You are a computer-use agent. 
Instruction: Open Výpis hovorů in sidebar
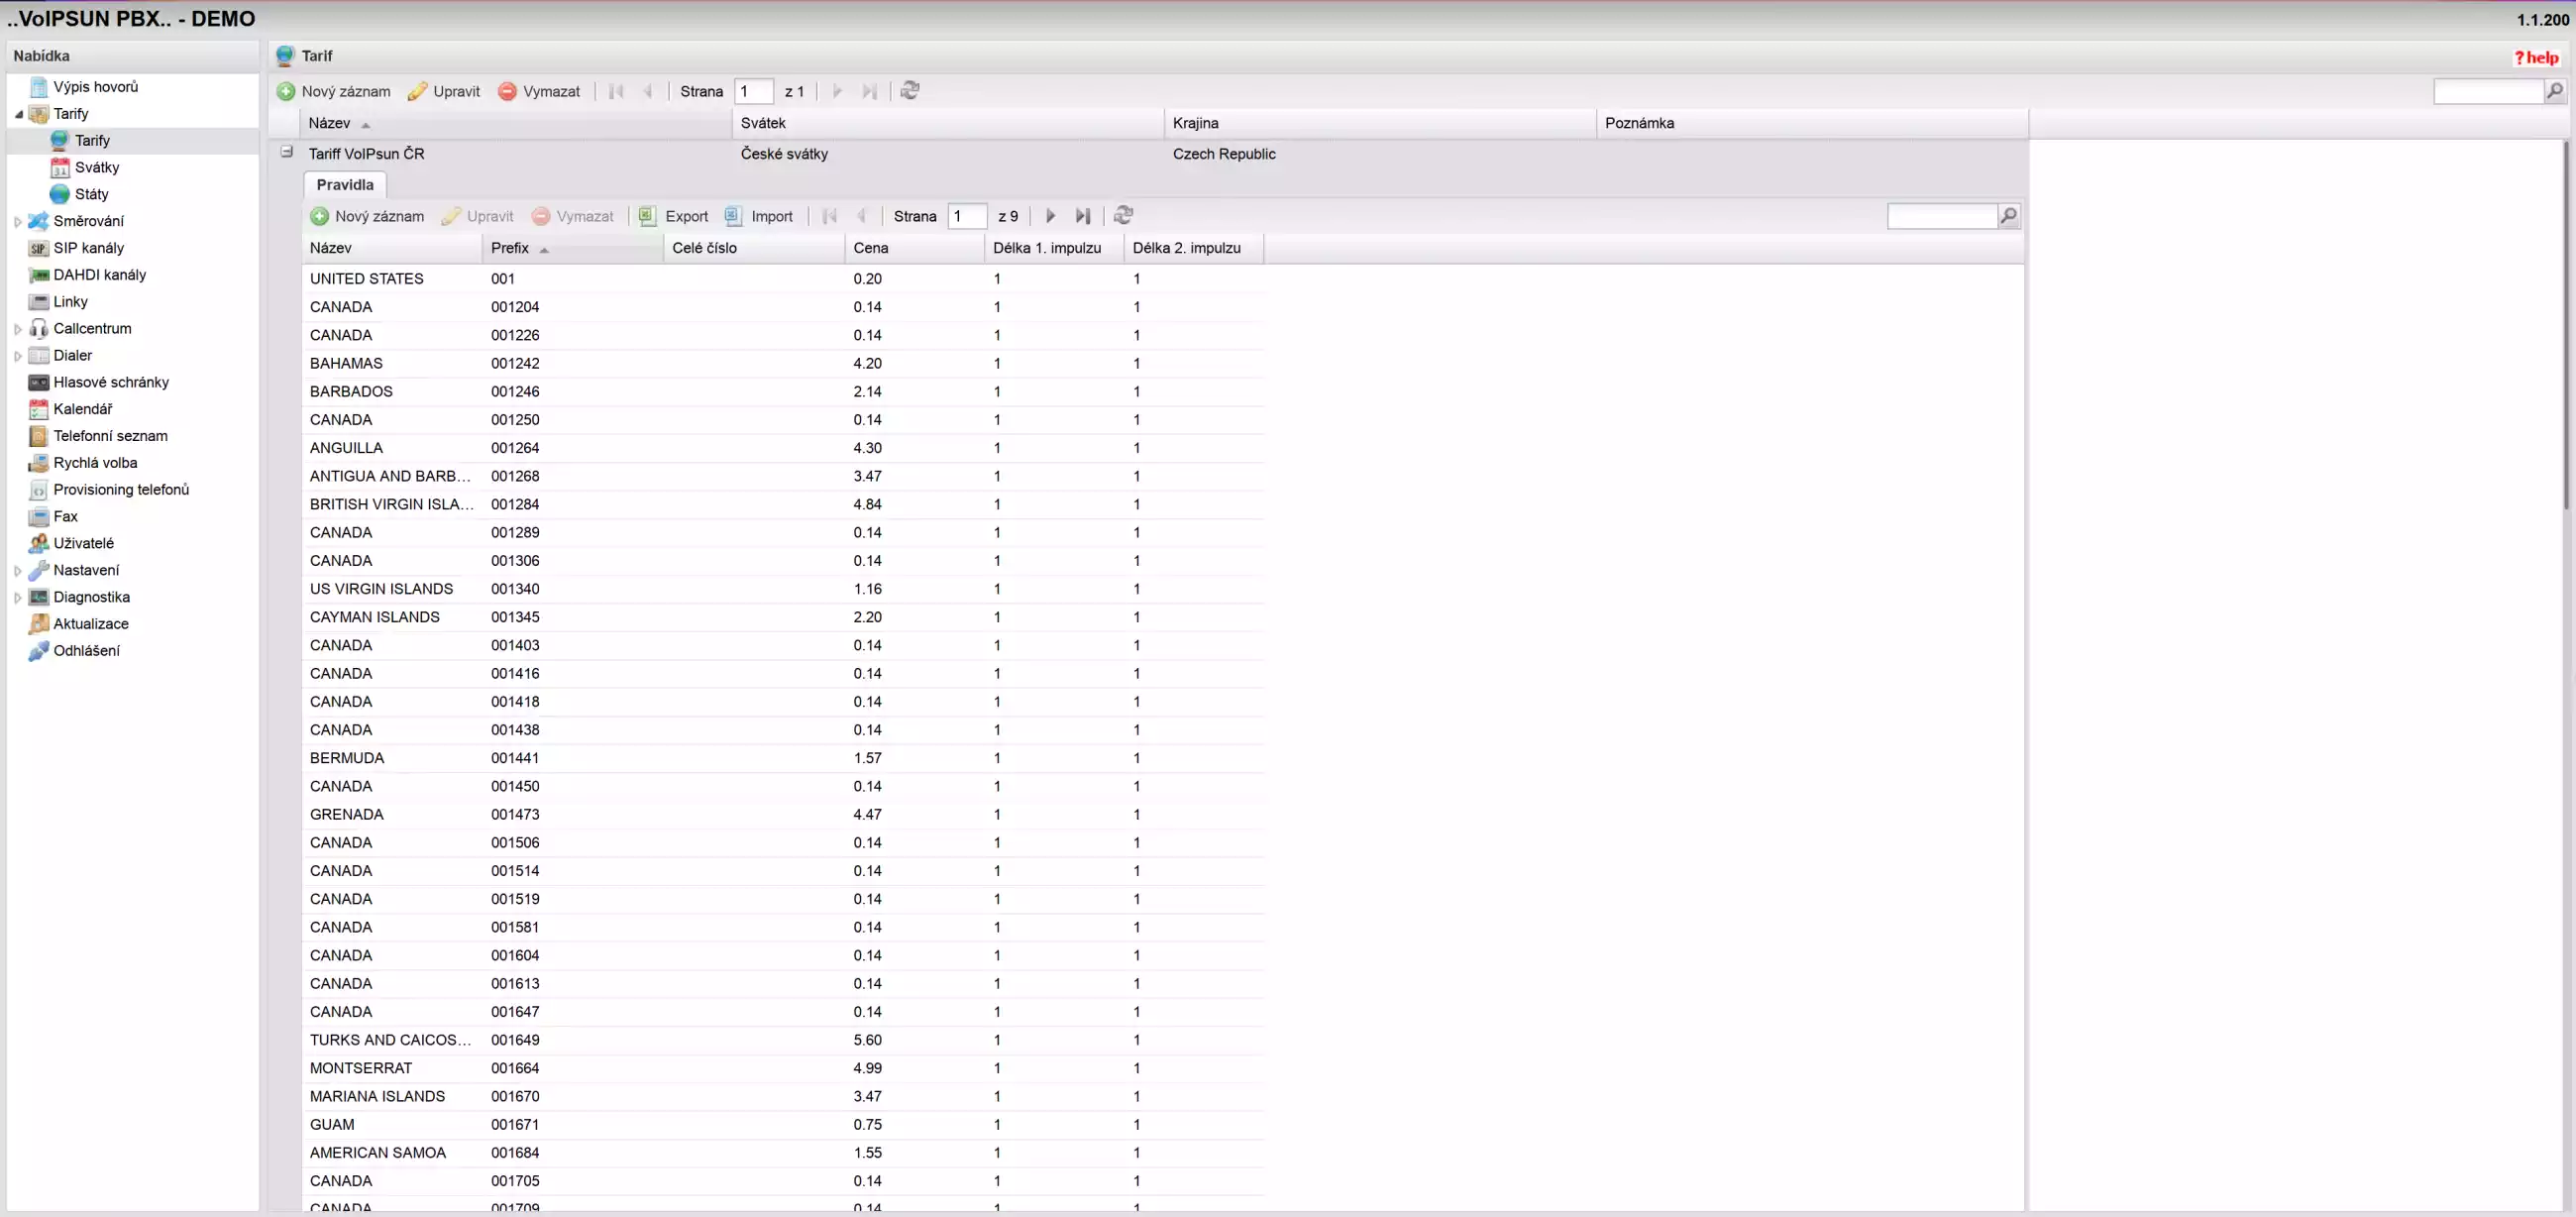pos(95,87)
